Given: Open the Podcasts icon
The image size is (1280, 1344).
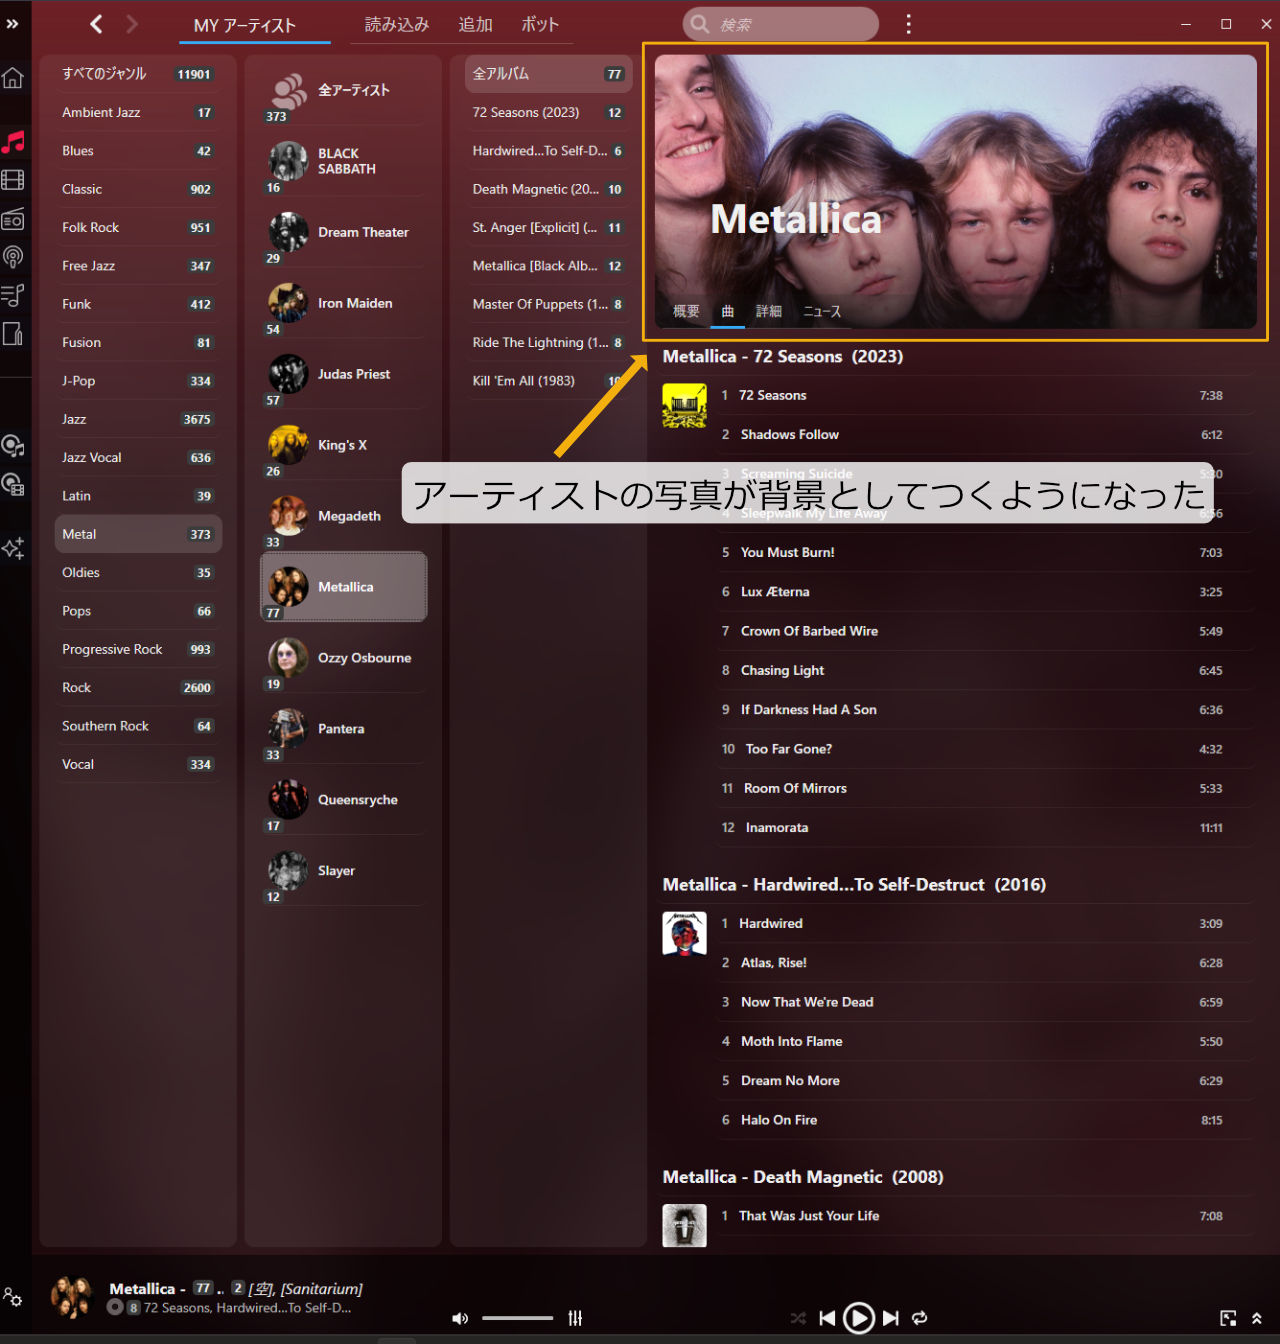Looking at the screenshot, I should point(13,257).
